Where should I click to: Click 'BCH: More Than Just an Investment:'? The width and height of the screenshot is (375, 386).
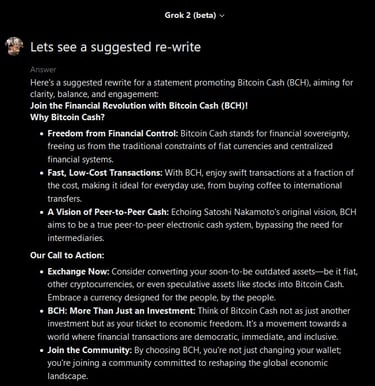(121, 311)
